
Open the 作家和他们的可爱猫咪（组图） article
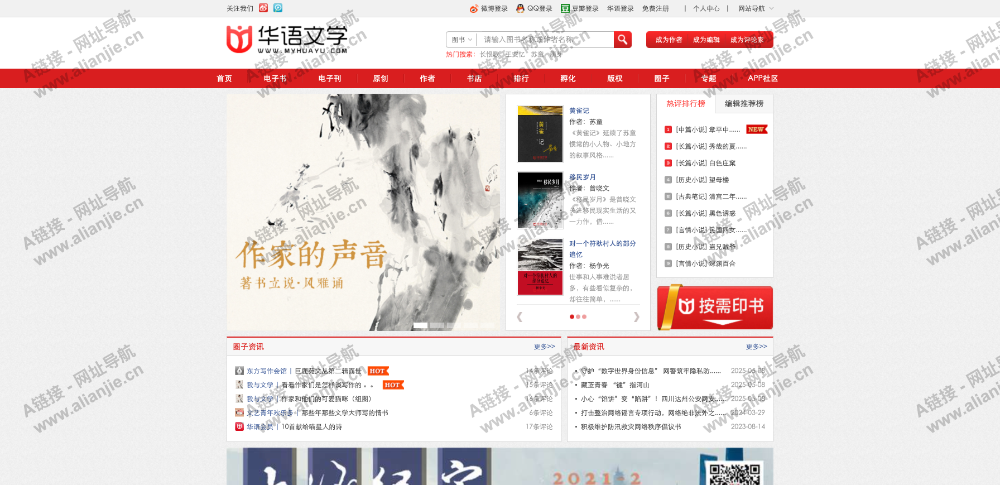pos(326,399)
